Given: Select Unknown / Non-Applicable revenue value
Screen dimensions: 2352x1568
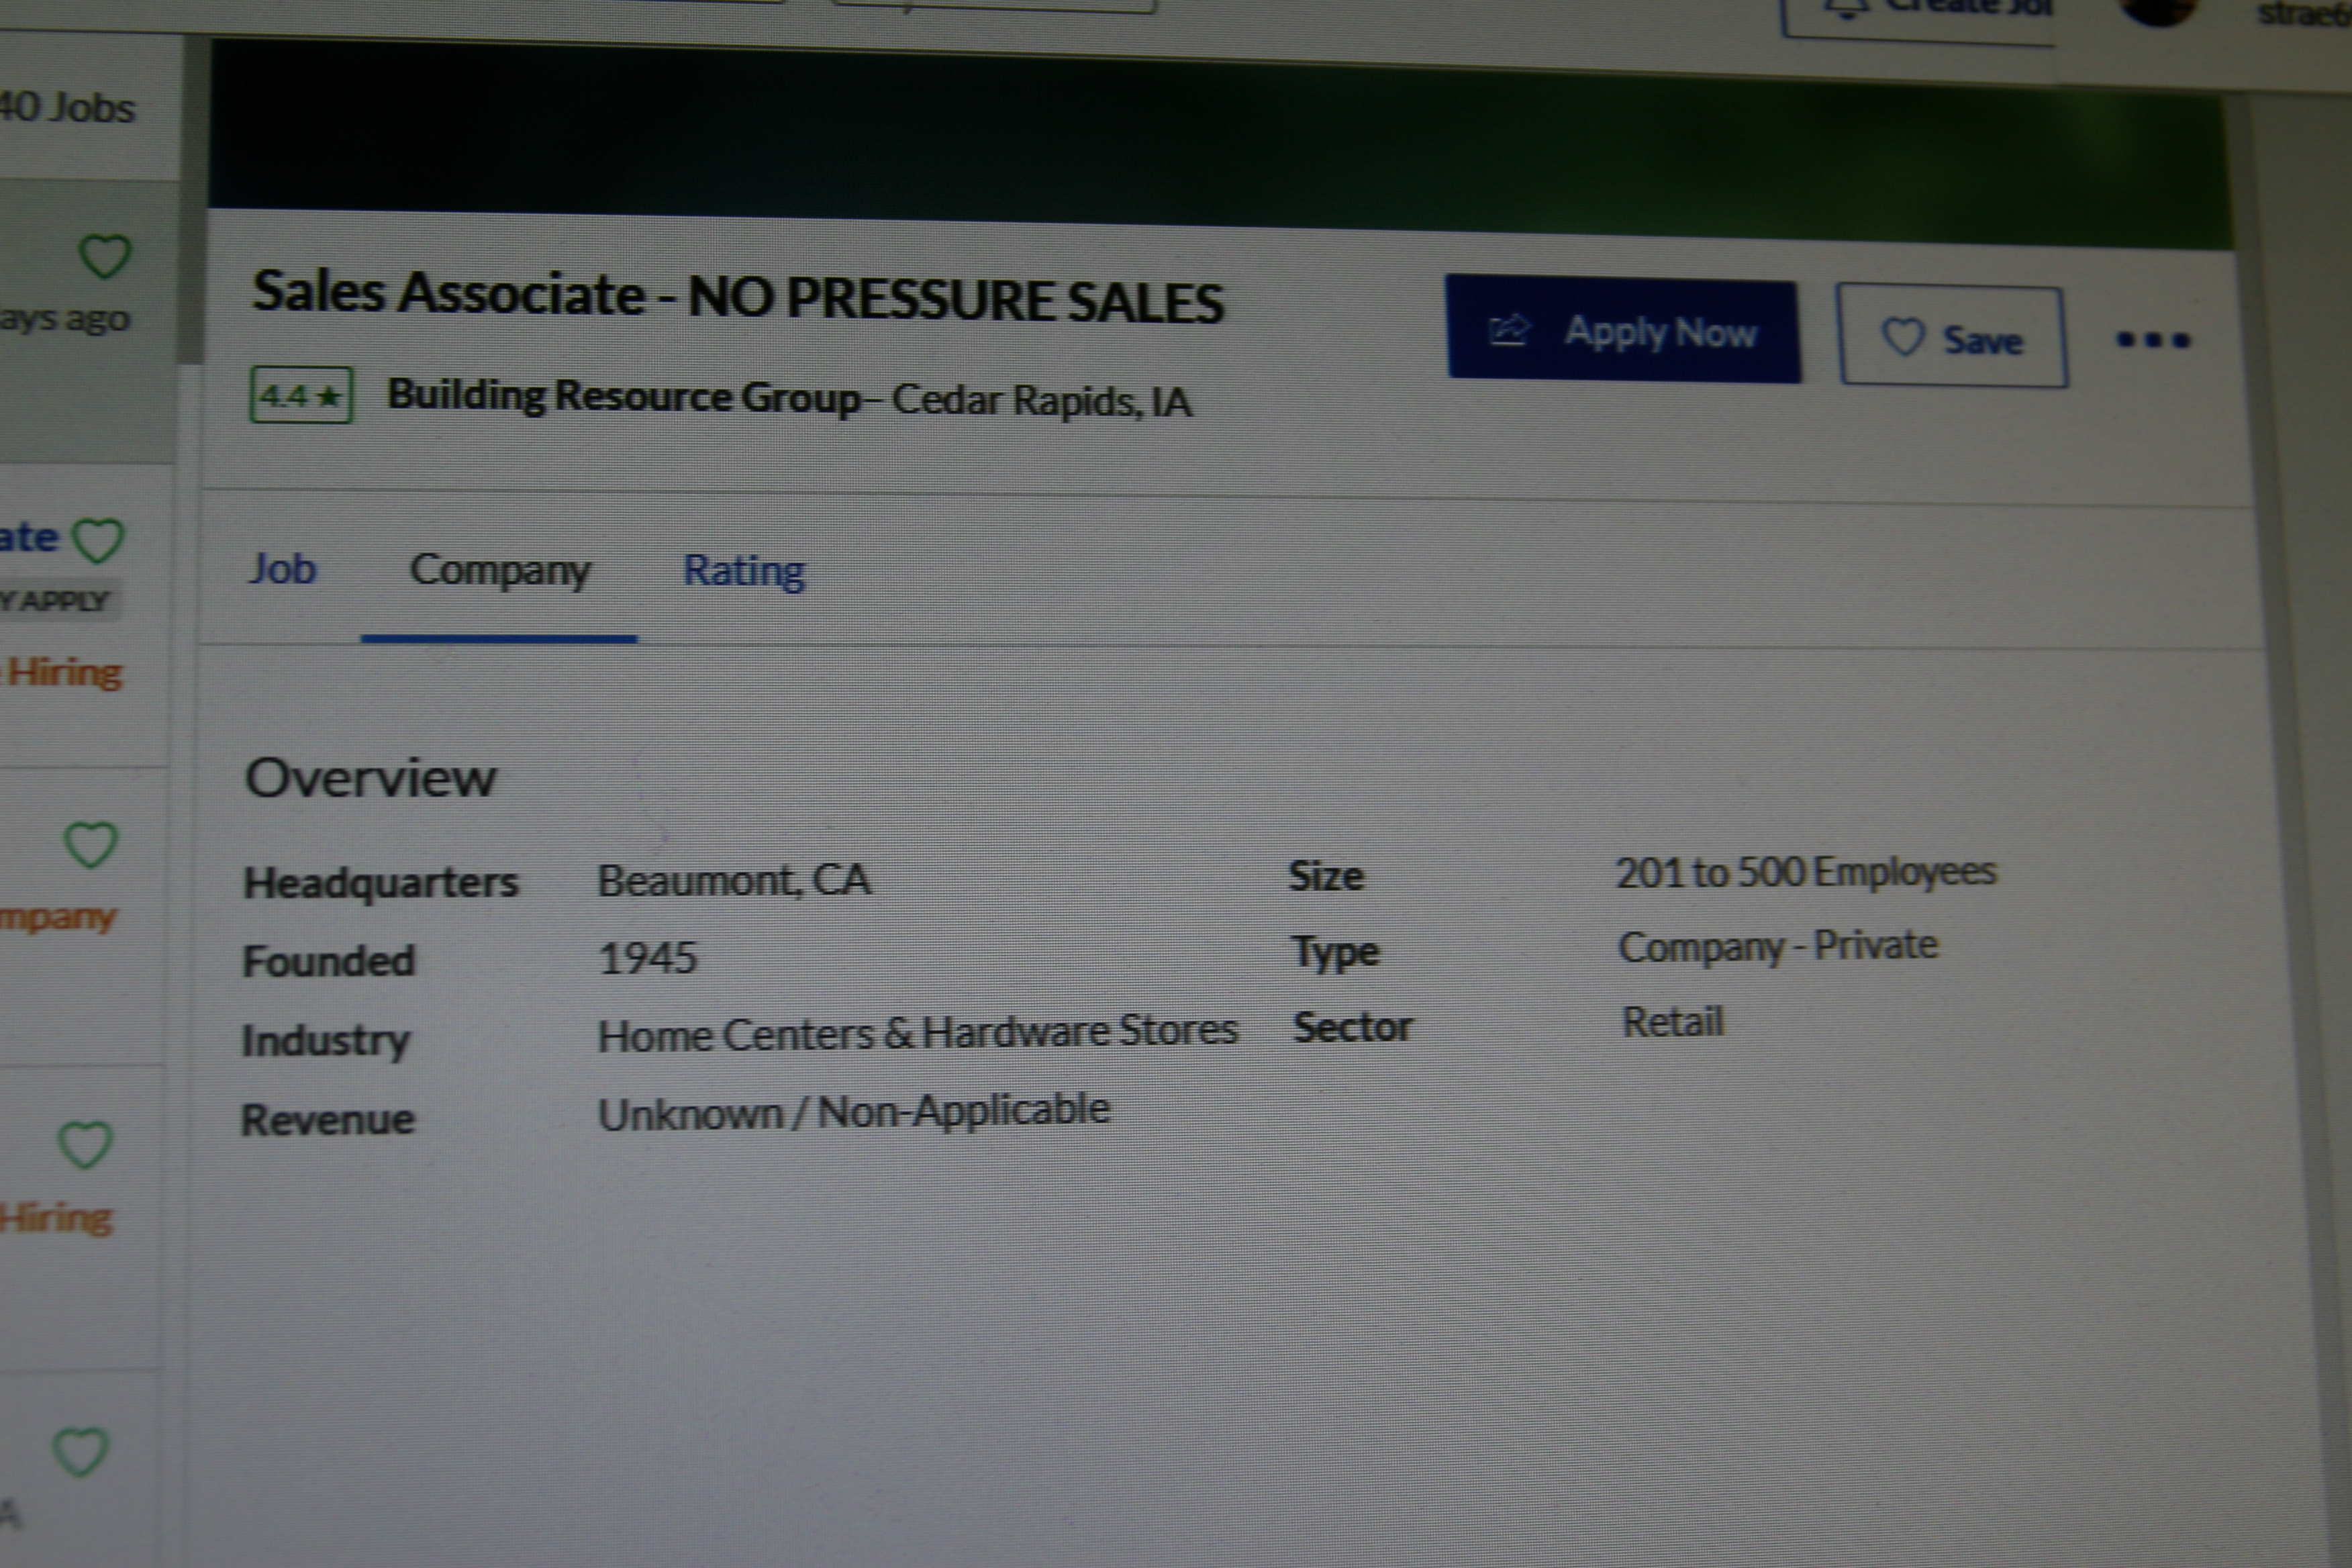Looking at the screenshot, I should point(854,1113).
